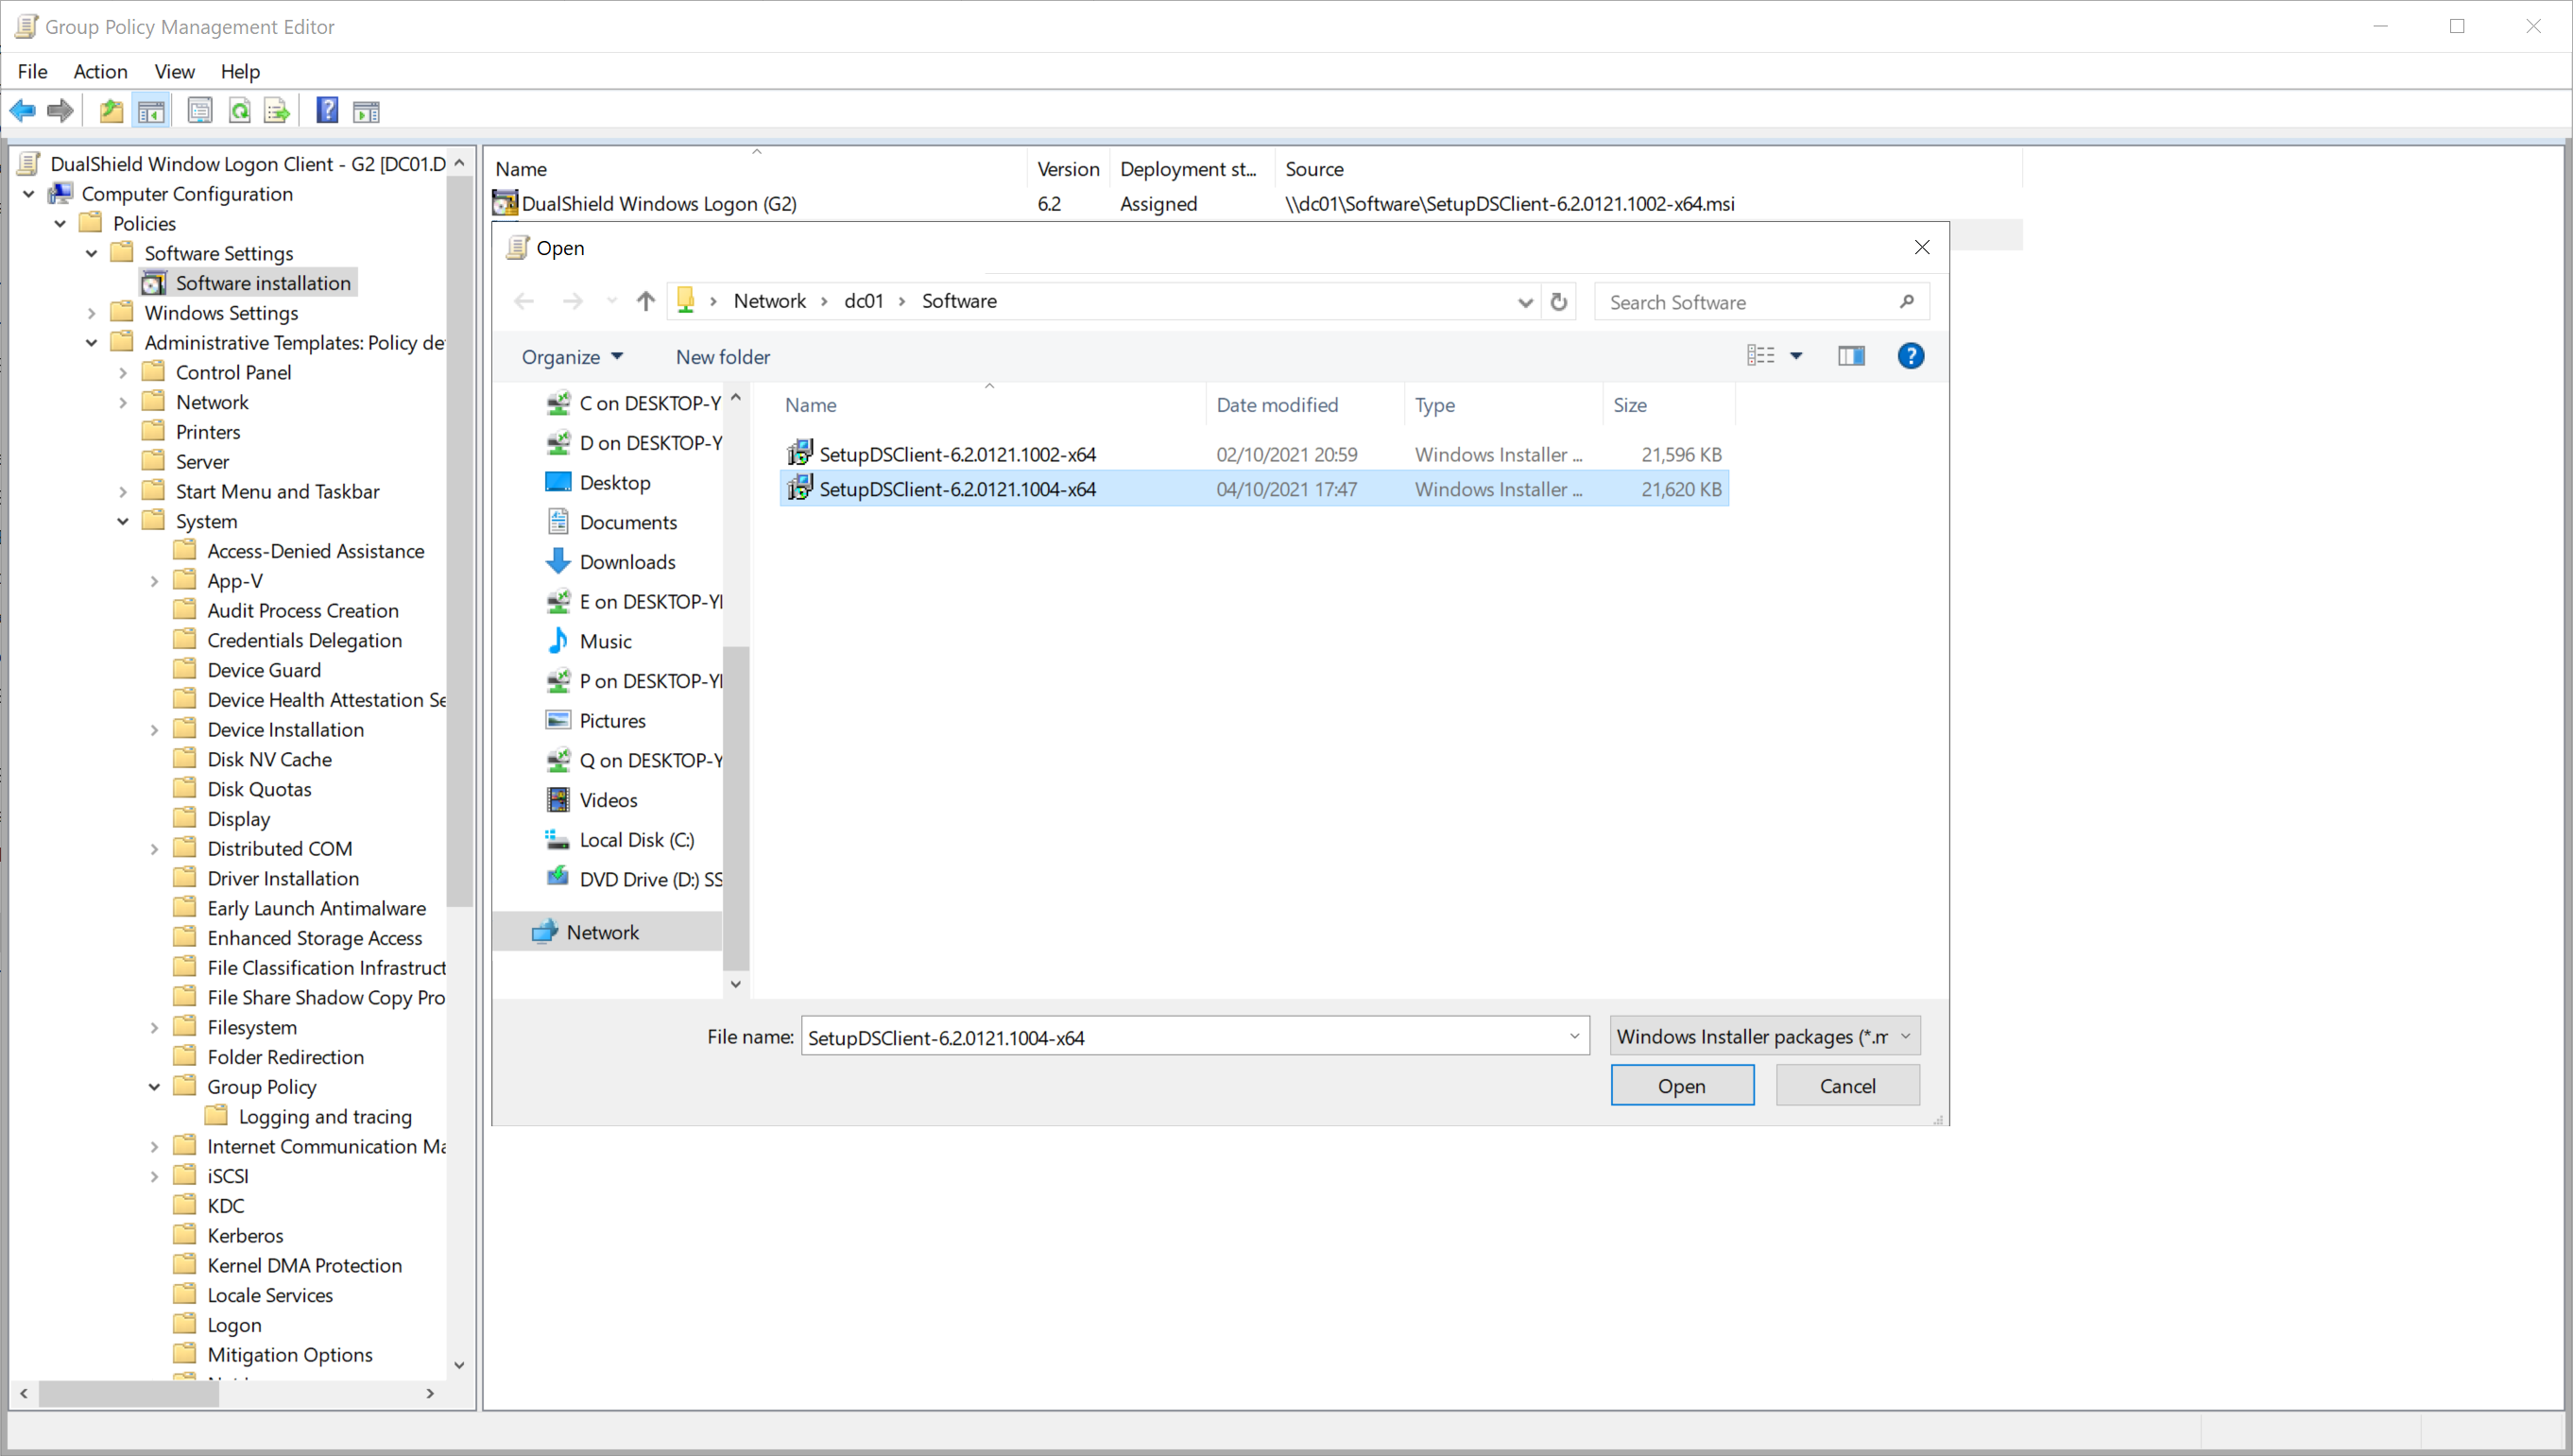Expand the Windows Settings tree node
The width and height of the screenshot is (2573, 1456).
92,313
